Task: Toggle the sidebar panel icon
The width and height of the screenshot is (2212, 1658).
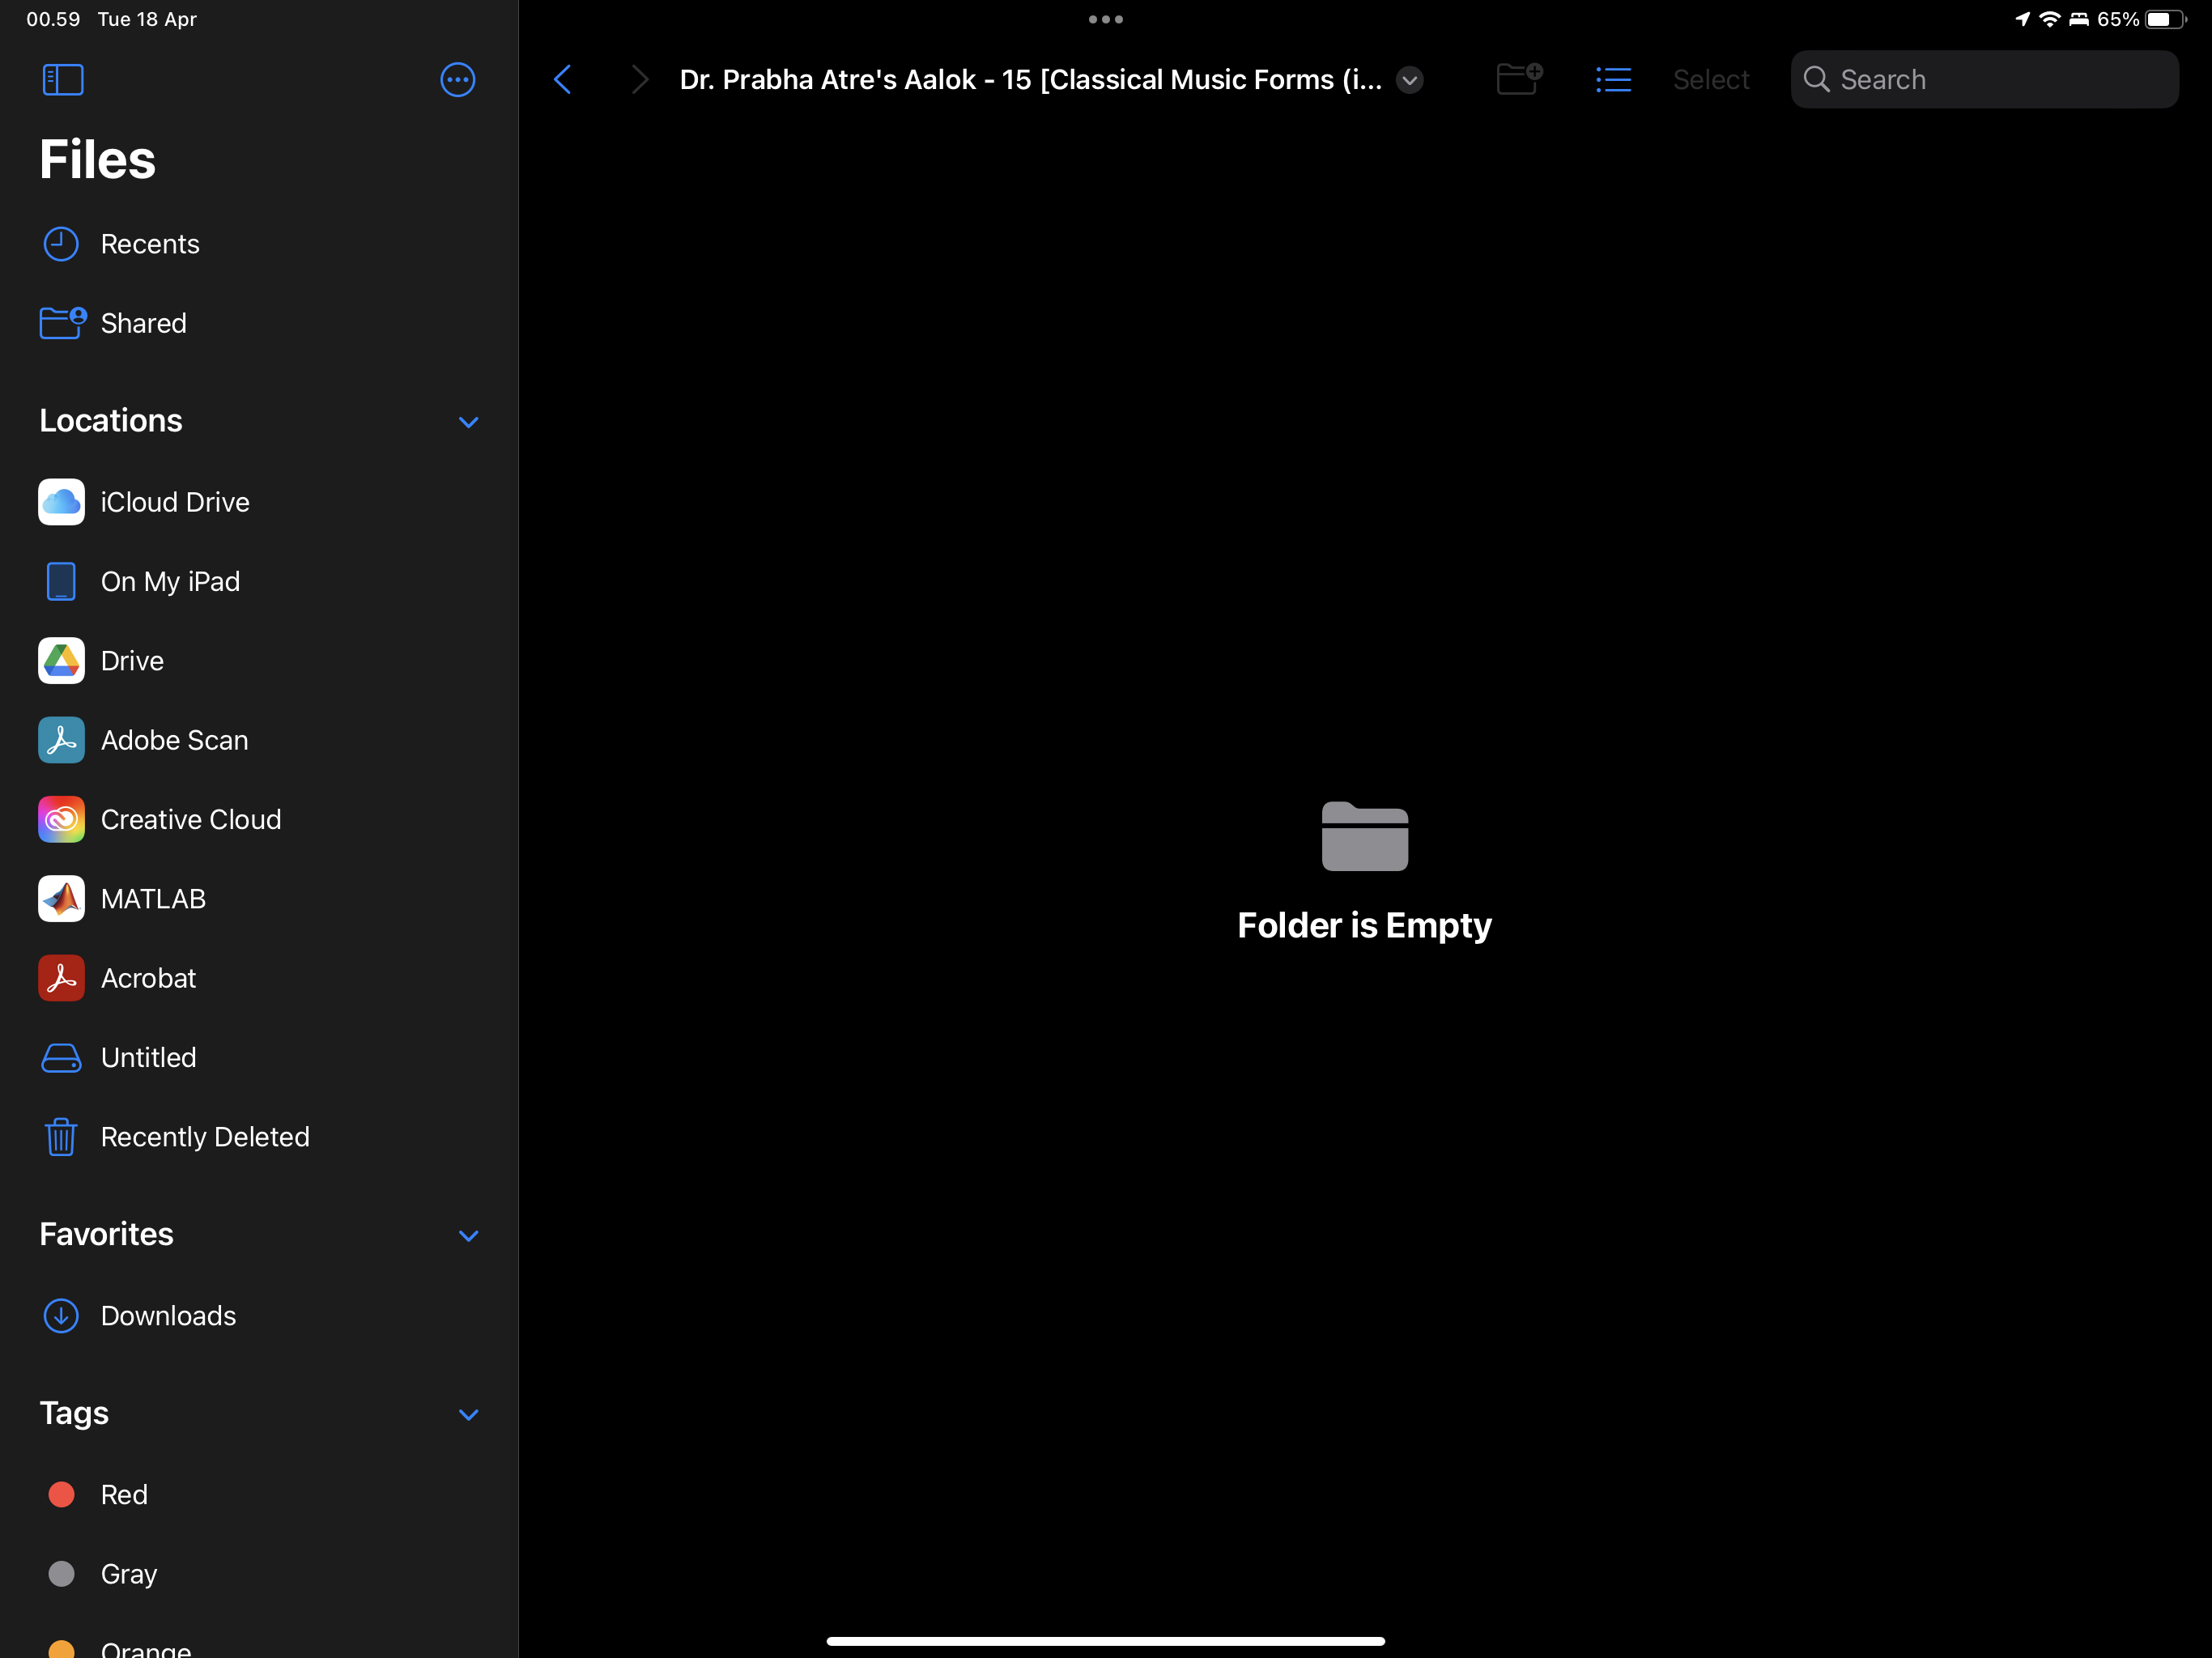Action: pos(62,80)
